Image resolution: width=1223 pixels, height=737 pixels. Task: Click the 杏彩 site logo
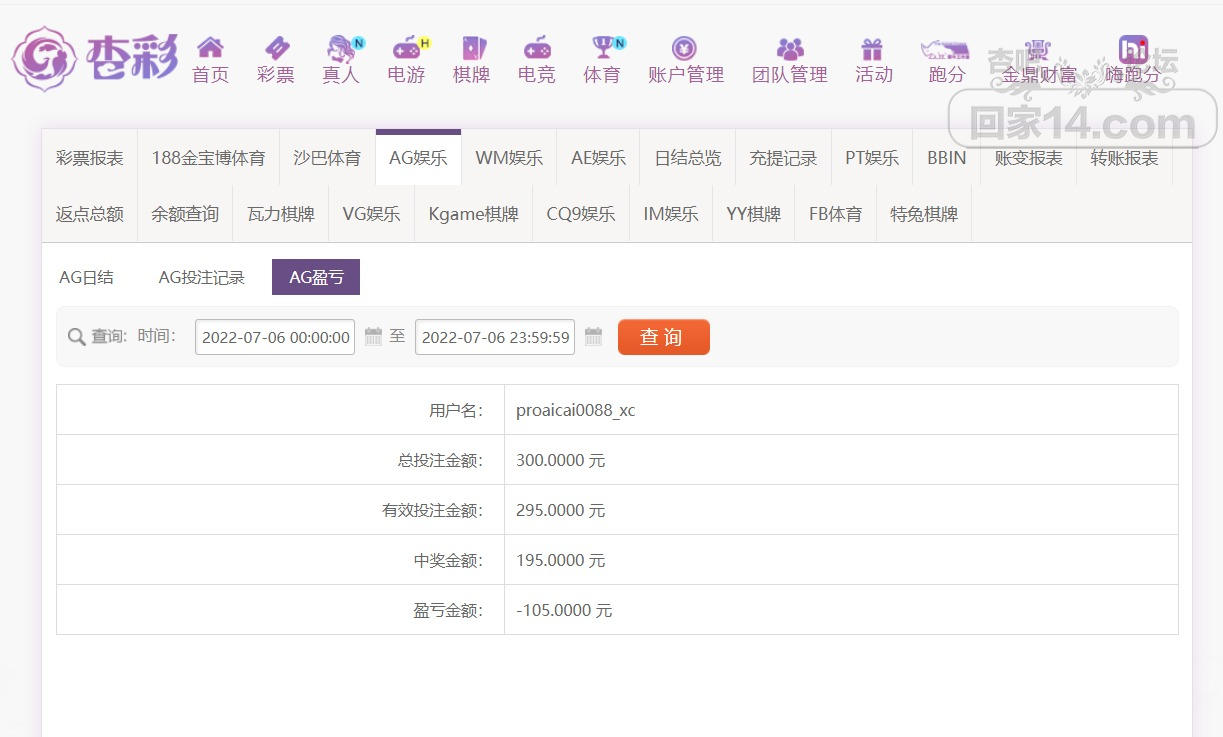click(96, 58)
